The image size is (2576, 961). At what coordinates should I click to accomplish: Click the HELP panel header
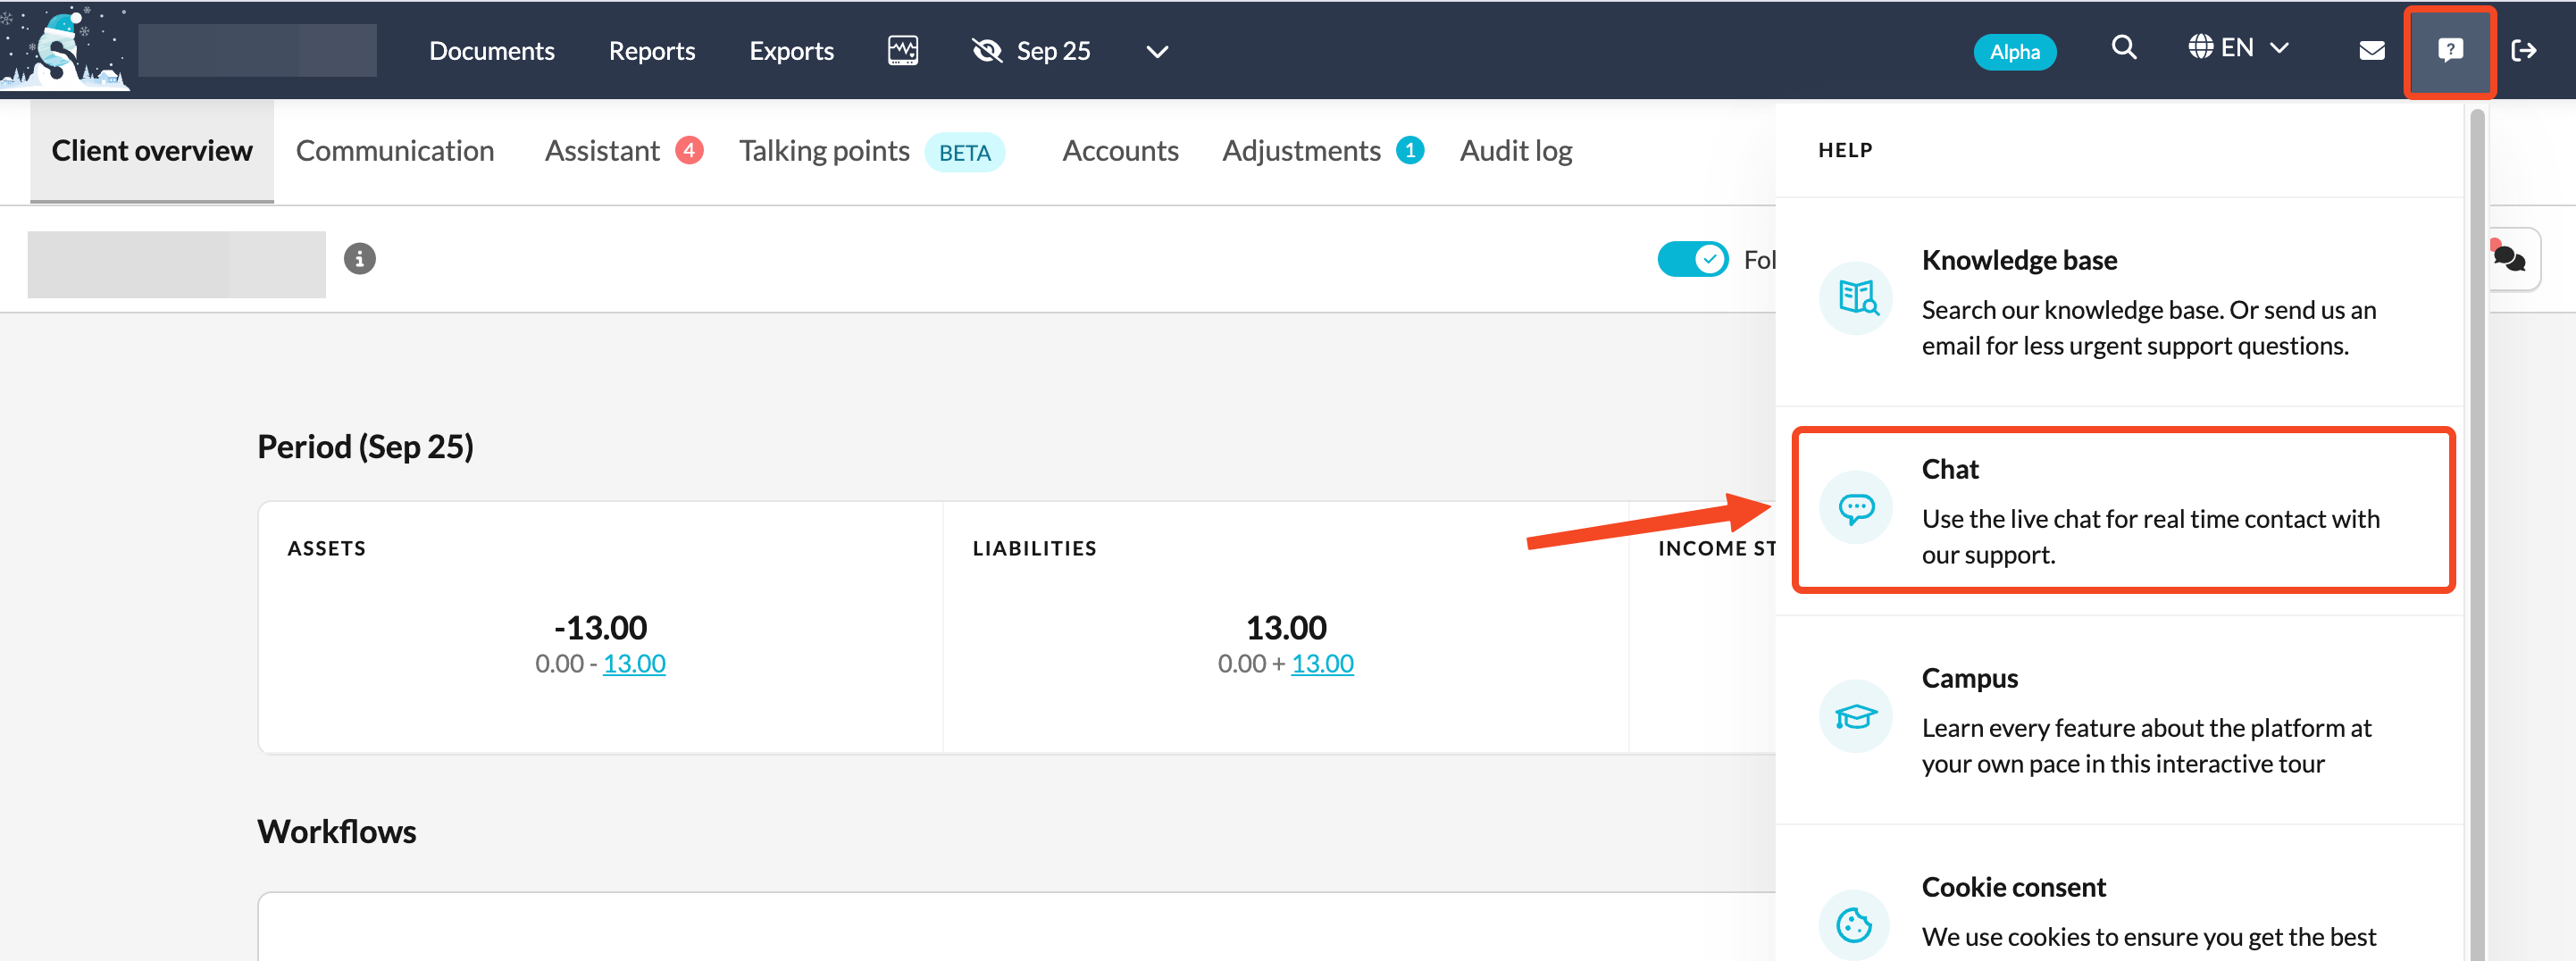[1845, 150]
